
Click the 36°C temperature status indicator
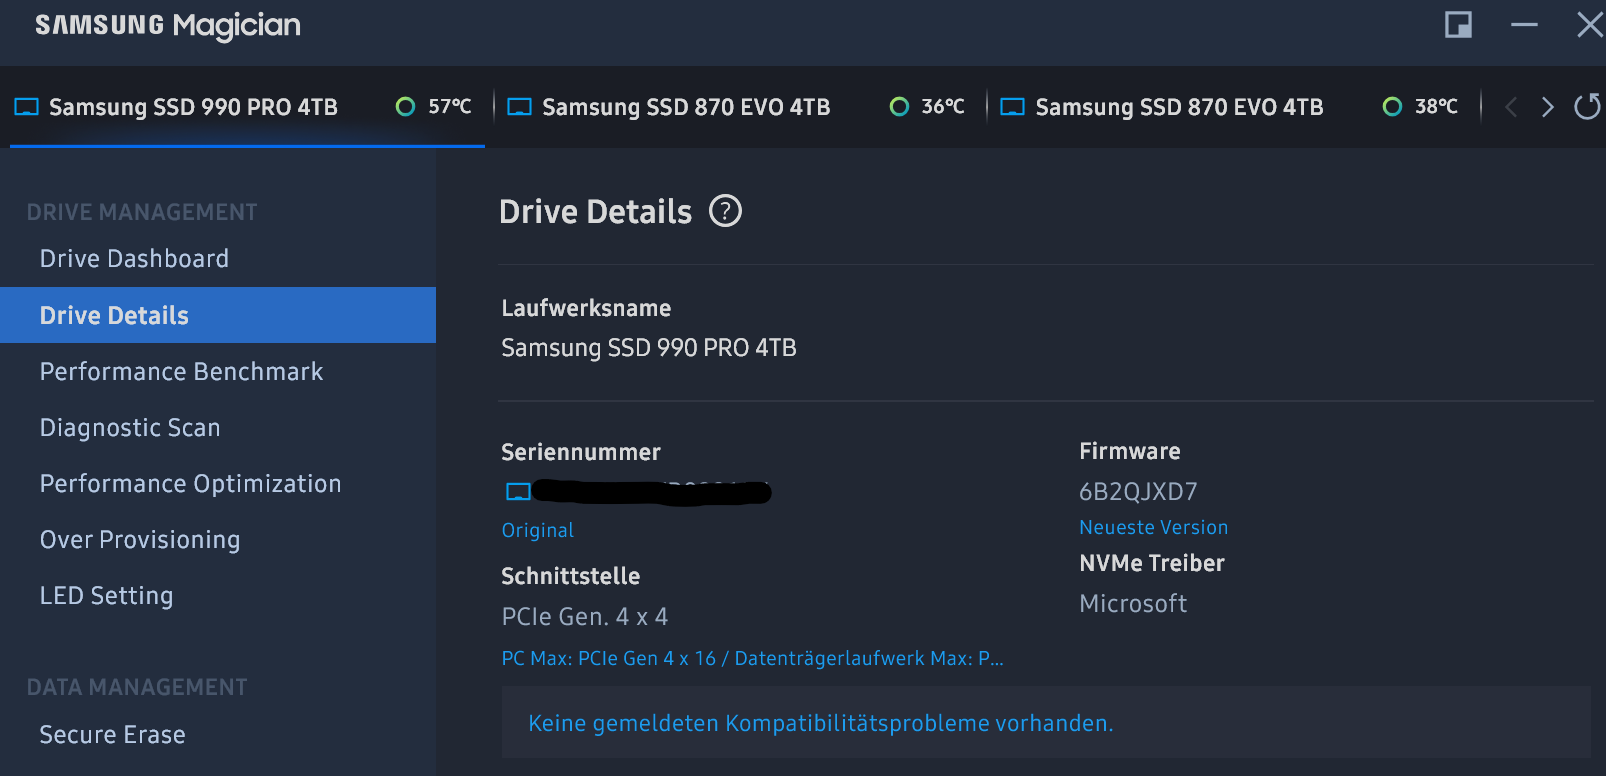[927, 106]
